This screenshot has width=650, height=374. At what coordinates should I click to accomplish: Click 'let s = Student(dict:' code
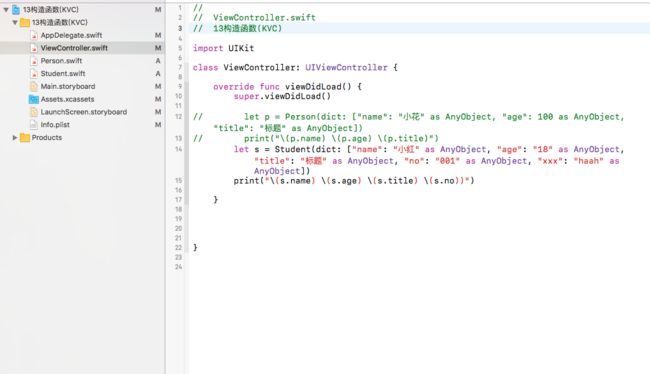(x=289, y=149)
